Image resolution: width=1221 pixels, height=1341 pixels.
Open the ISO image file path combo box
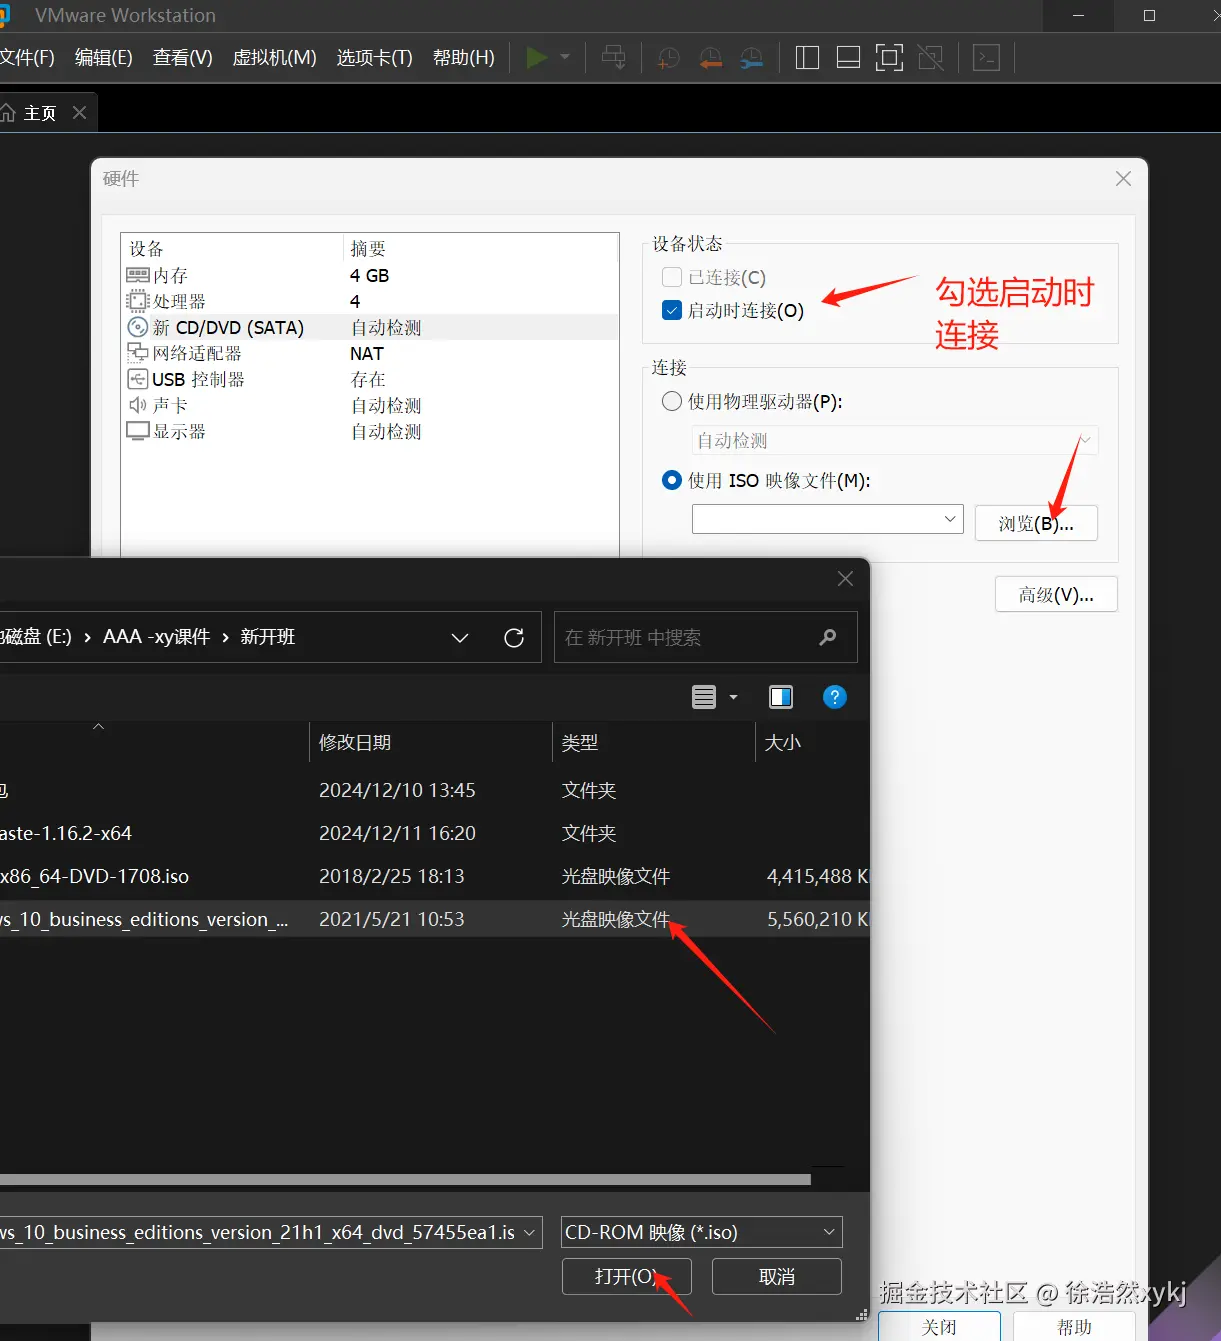click(x=828, y=519)
